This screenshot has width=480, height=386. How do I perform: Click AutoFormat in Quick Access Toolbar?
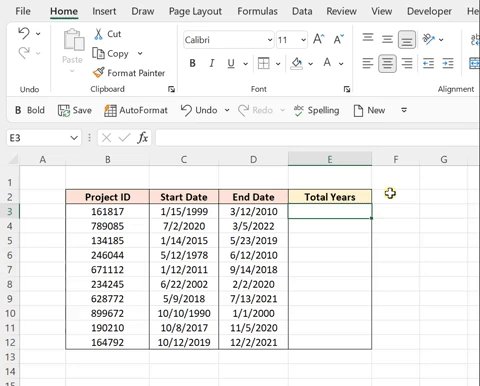click(x=136, y=110)
